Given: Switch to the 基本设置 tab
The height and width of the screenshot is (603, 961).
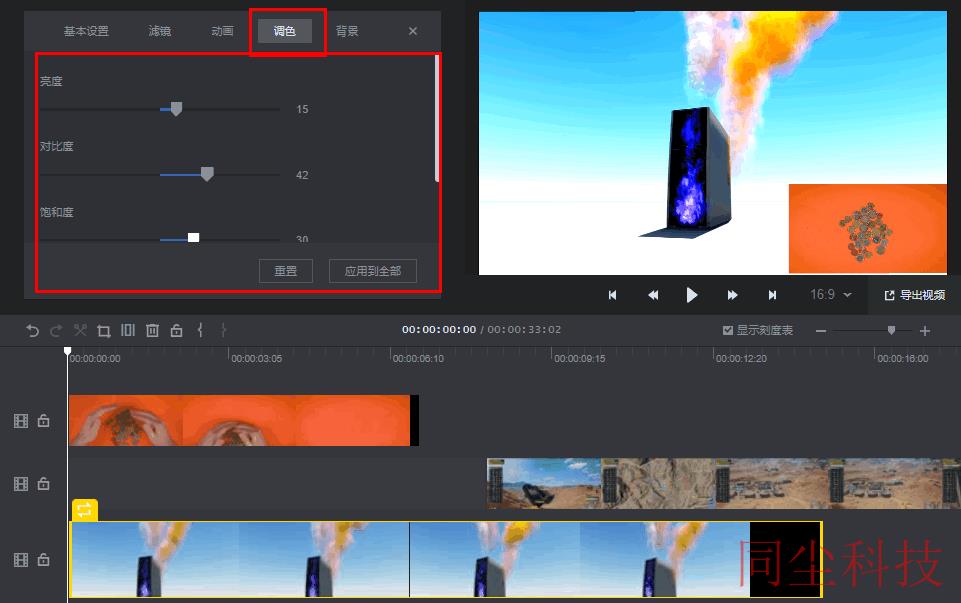Looking at the screenshot, I should tap(86, 31).
